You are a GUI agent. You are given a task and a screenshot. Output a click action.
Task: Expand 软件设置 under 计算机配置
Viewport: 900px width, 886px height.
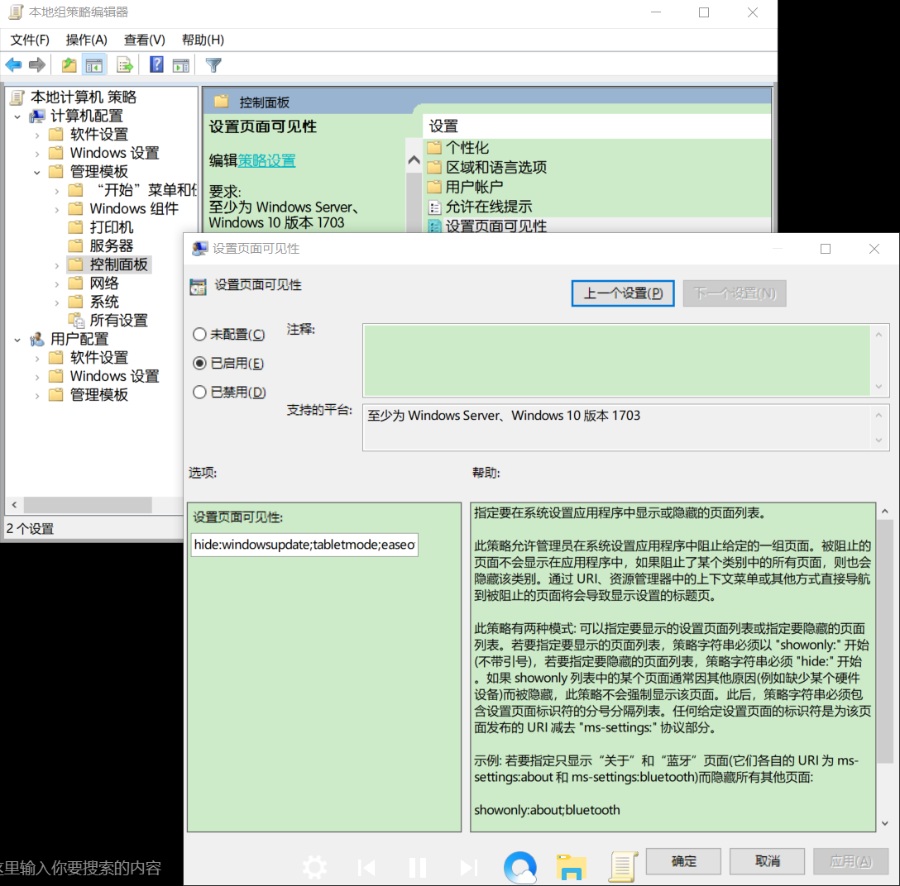click(x=37, y=135)
